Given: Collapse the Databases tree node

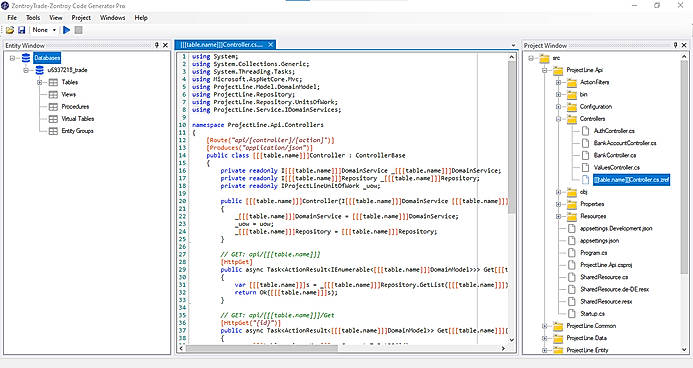Looking at the screenshot, I should coord(12,58).
